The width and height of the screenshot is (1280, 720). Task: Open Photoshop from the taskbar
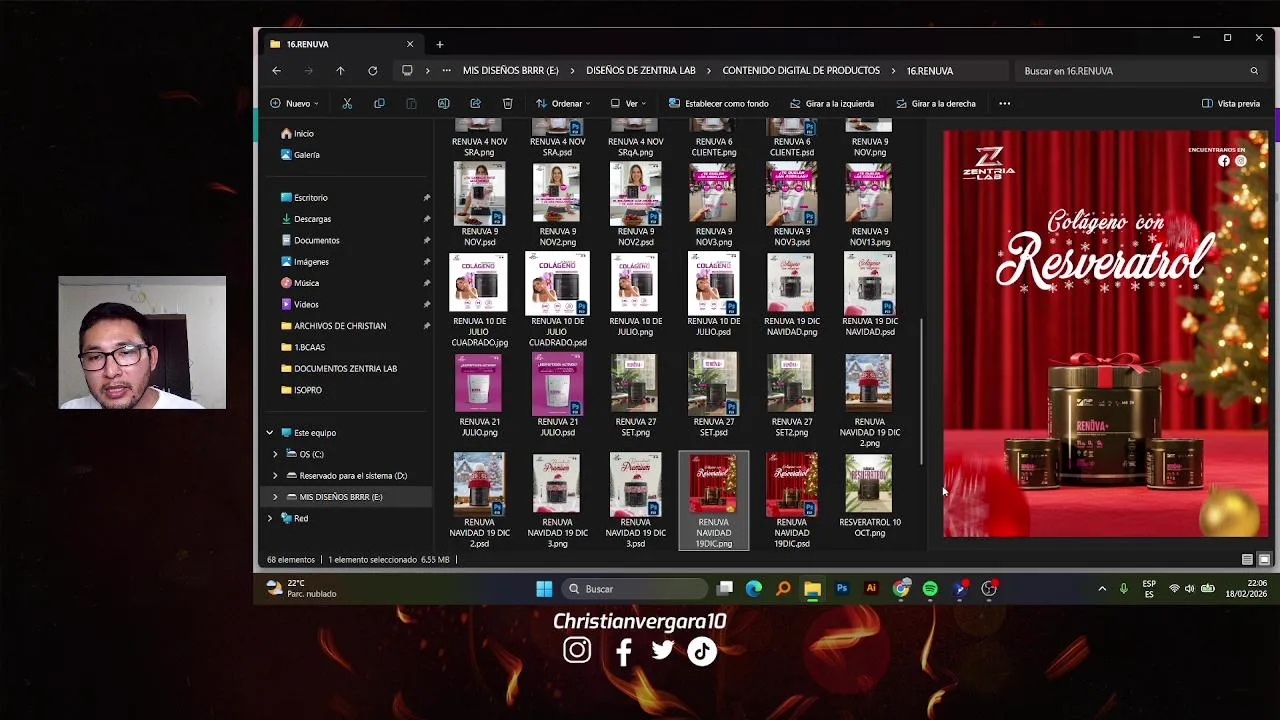[842, 589]
